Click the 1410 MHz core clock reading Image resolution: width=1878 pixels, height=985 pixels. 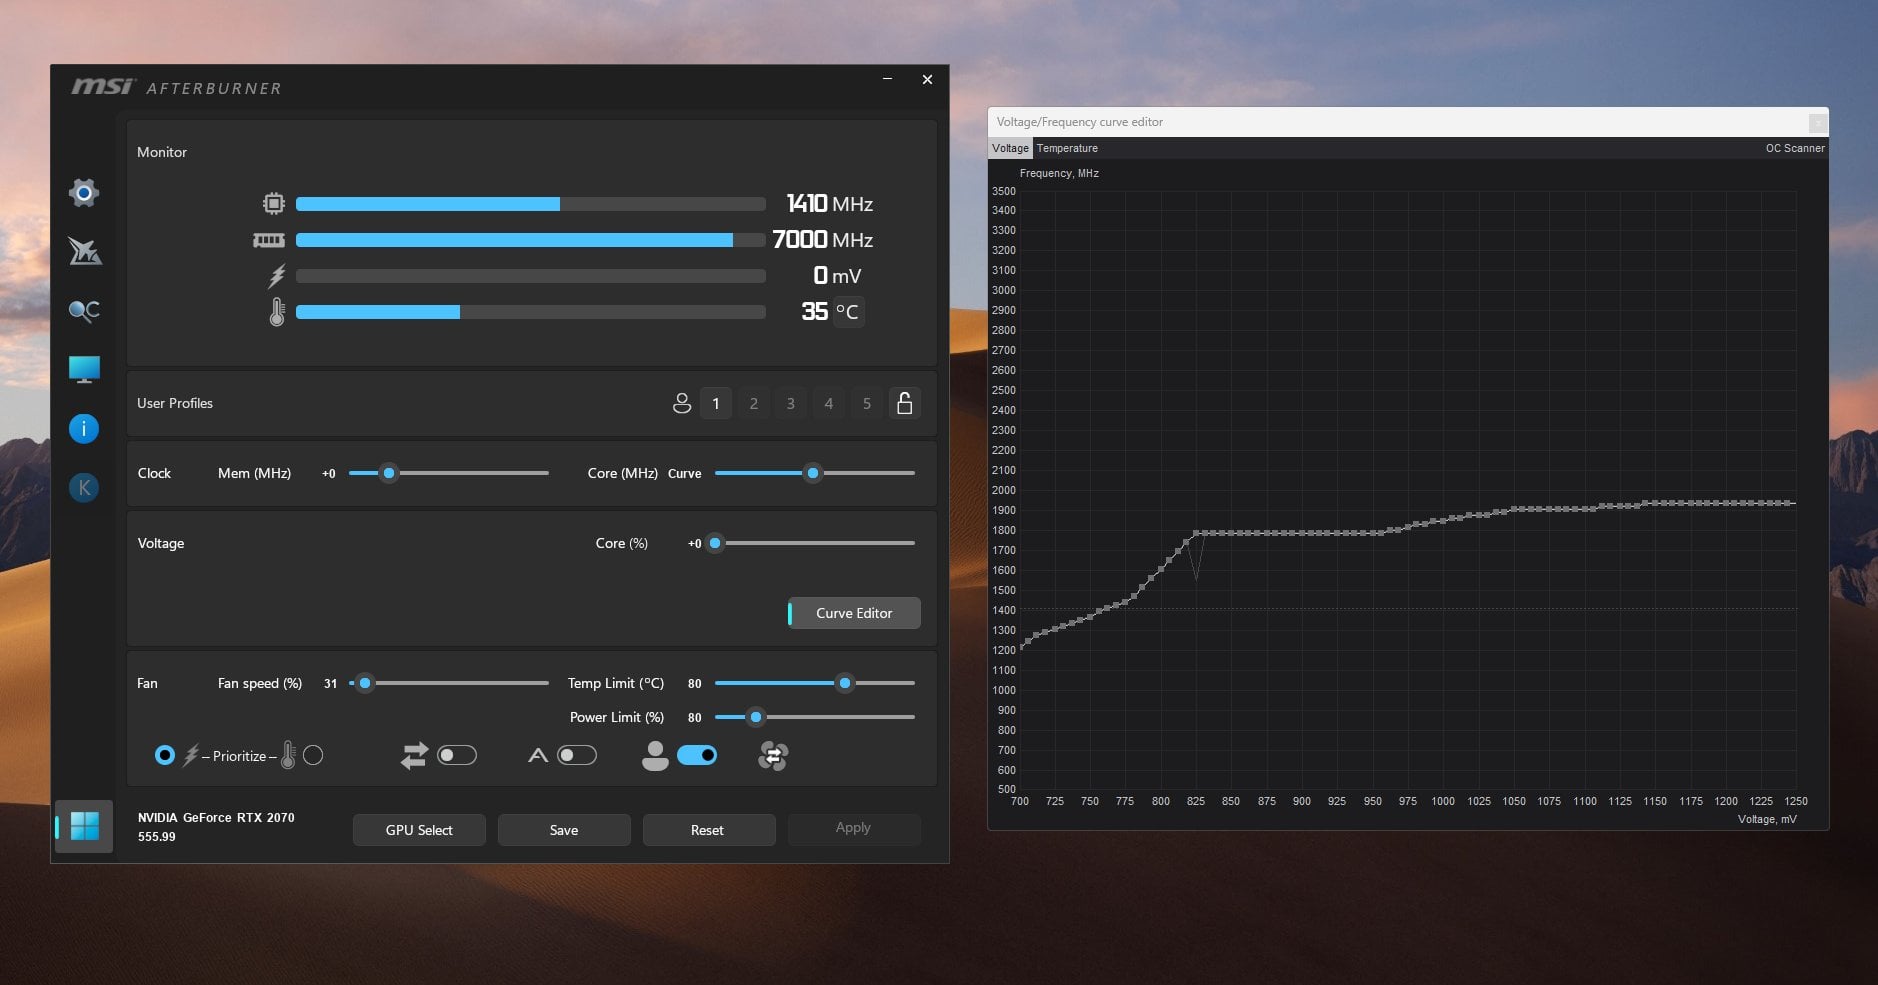(x=829, y=204)
